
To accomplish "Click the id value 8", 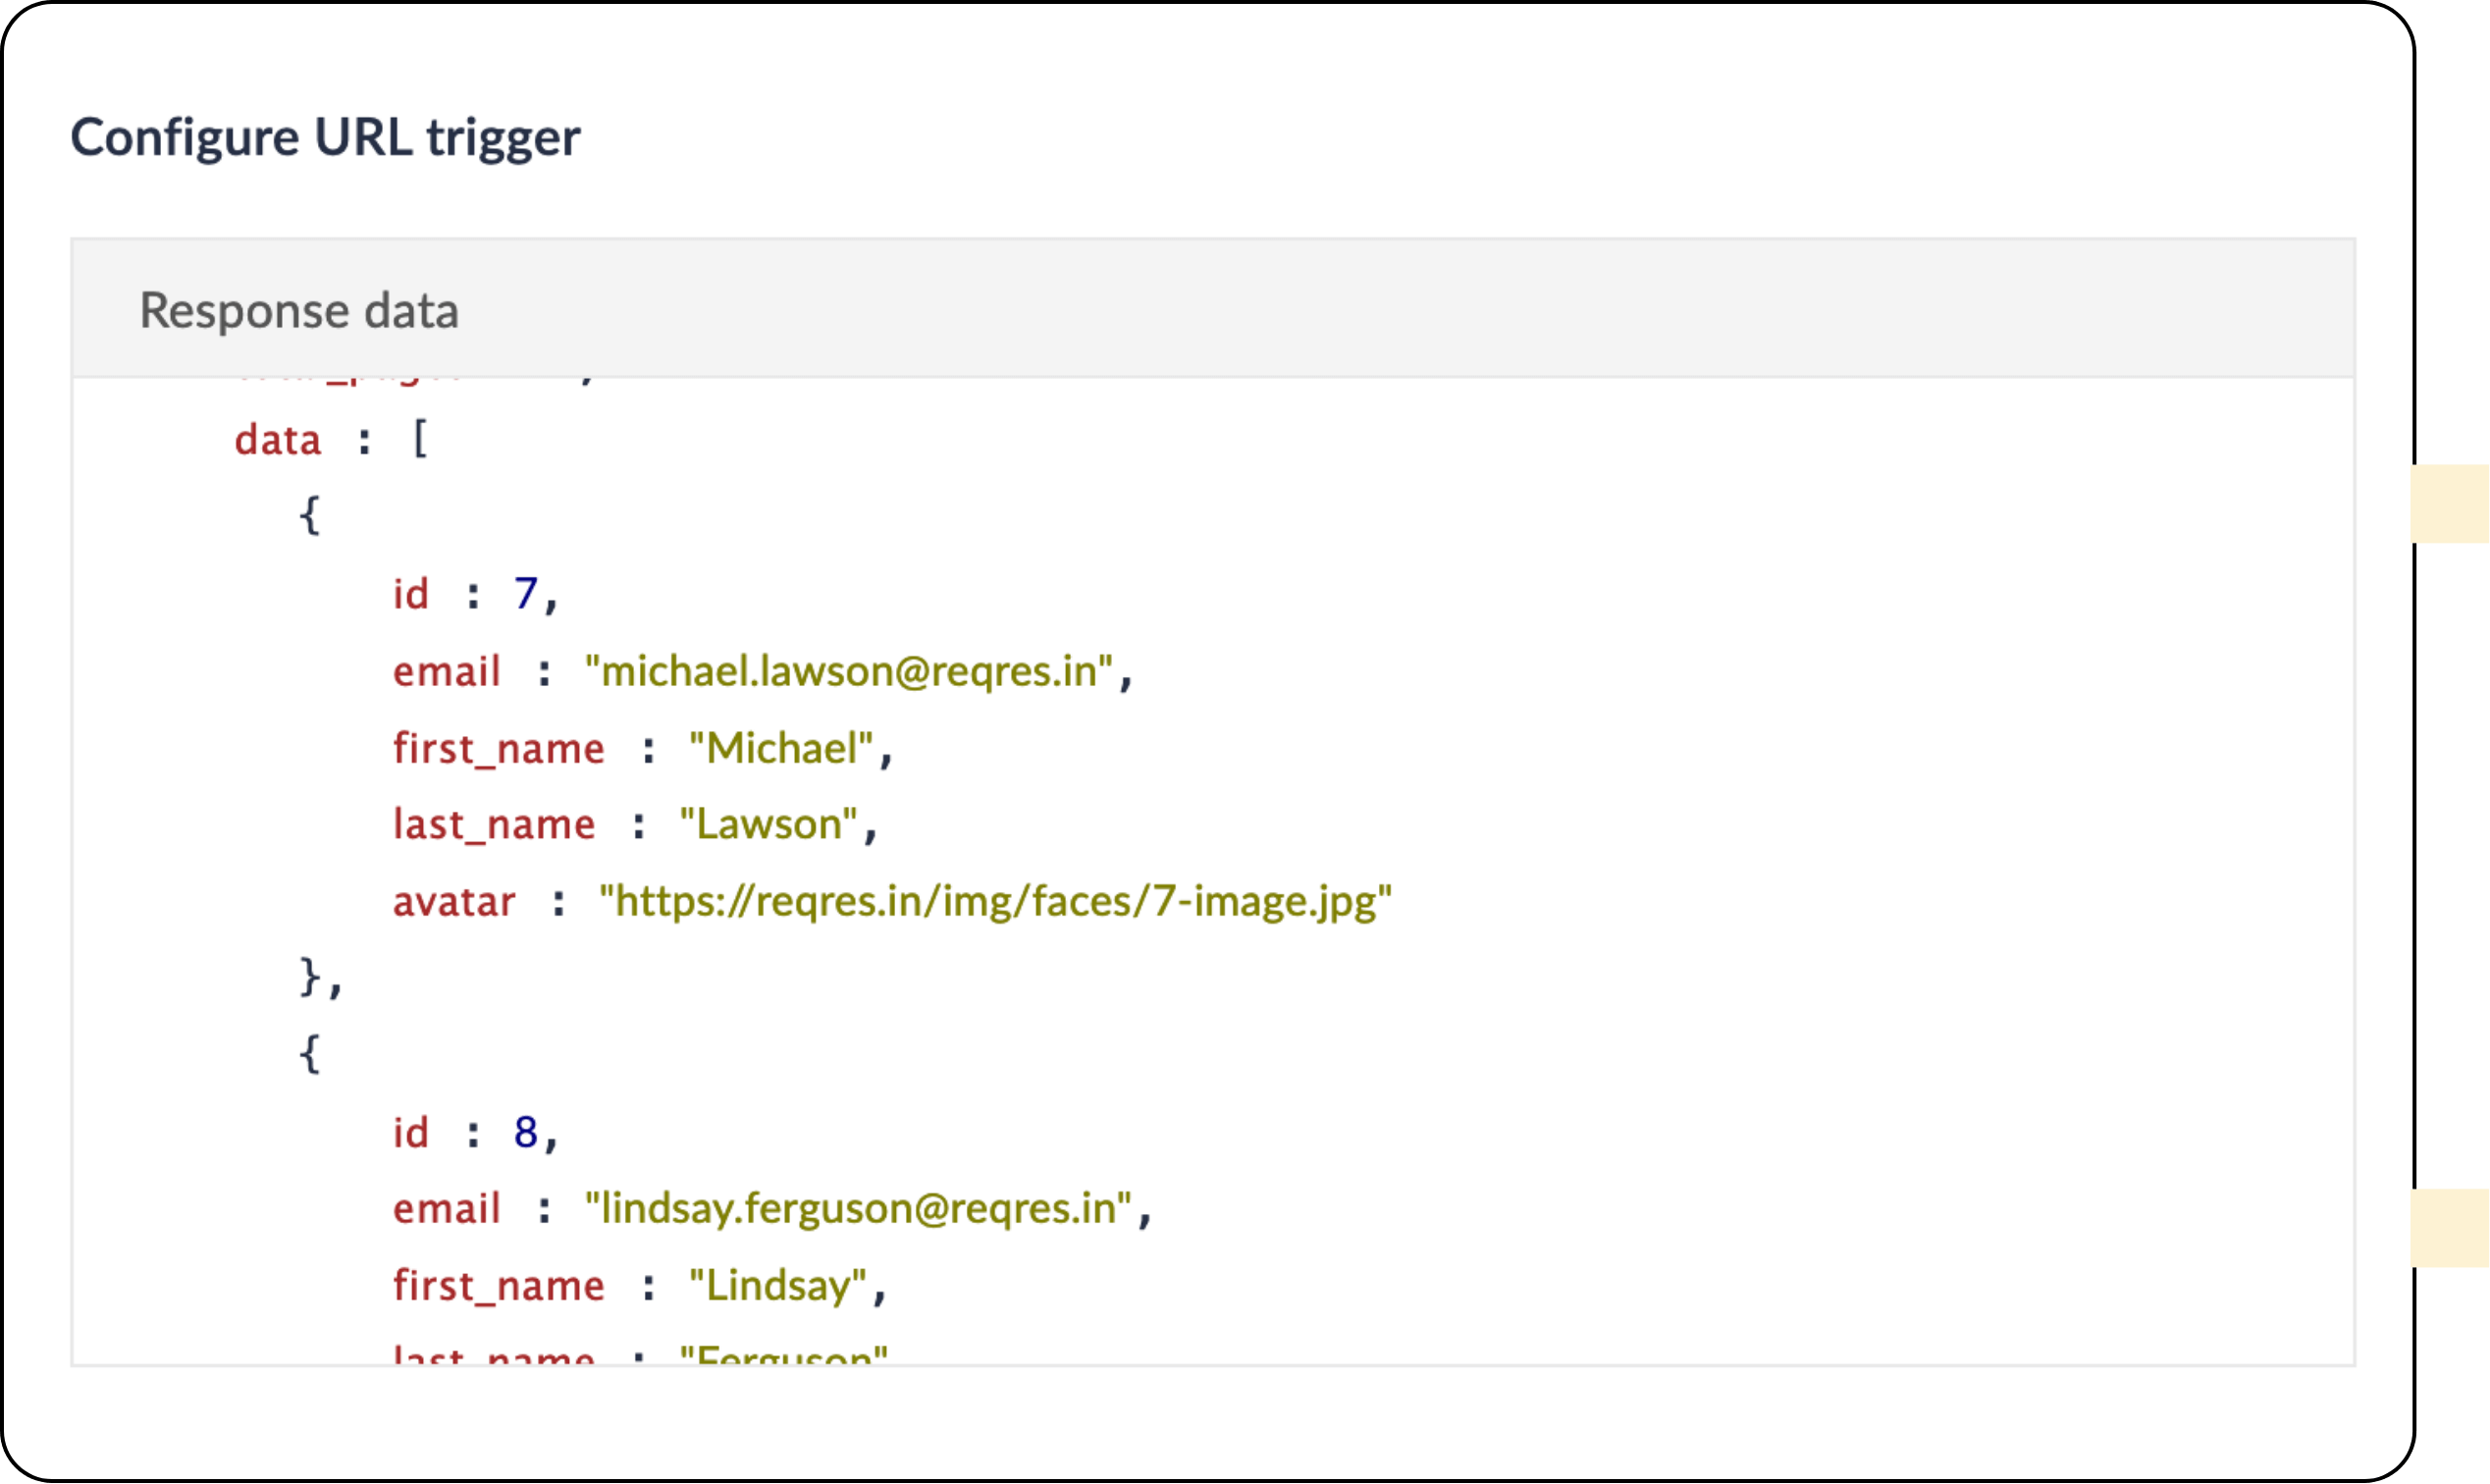I will (x=525, y=1132).
